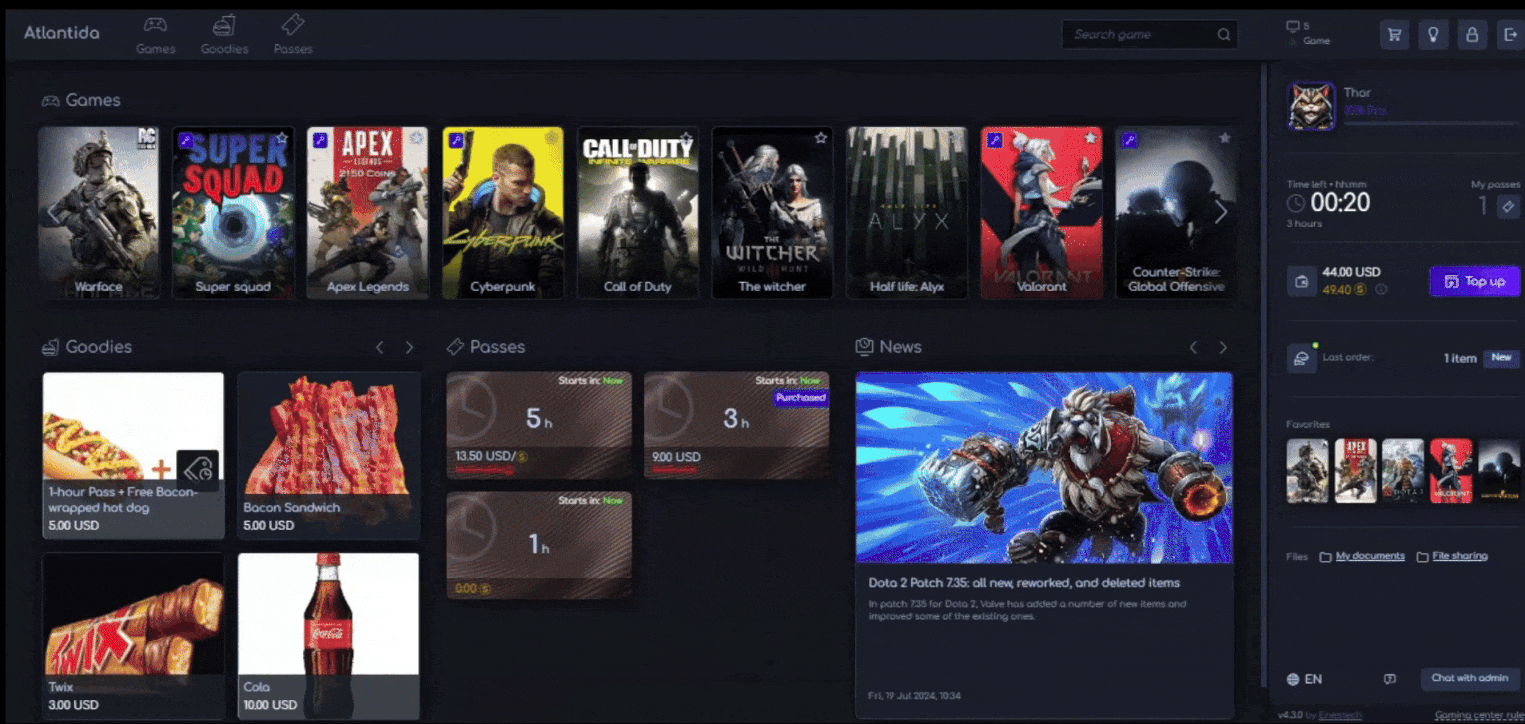Viewport: 1525px width, 724px height.
Task: Open Gaming center rules link
Action: tap(1479, 715)
